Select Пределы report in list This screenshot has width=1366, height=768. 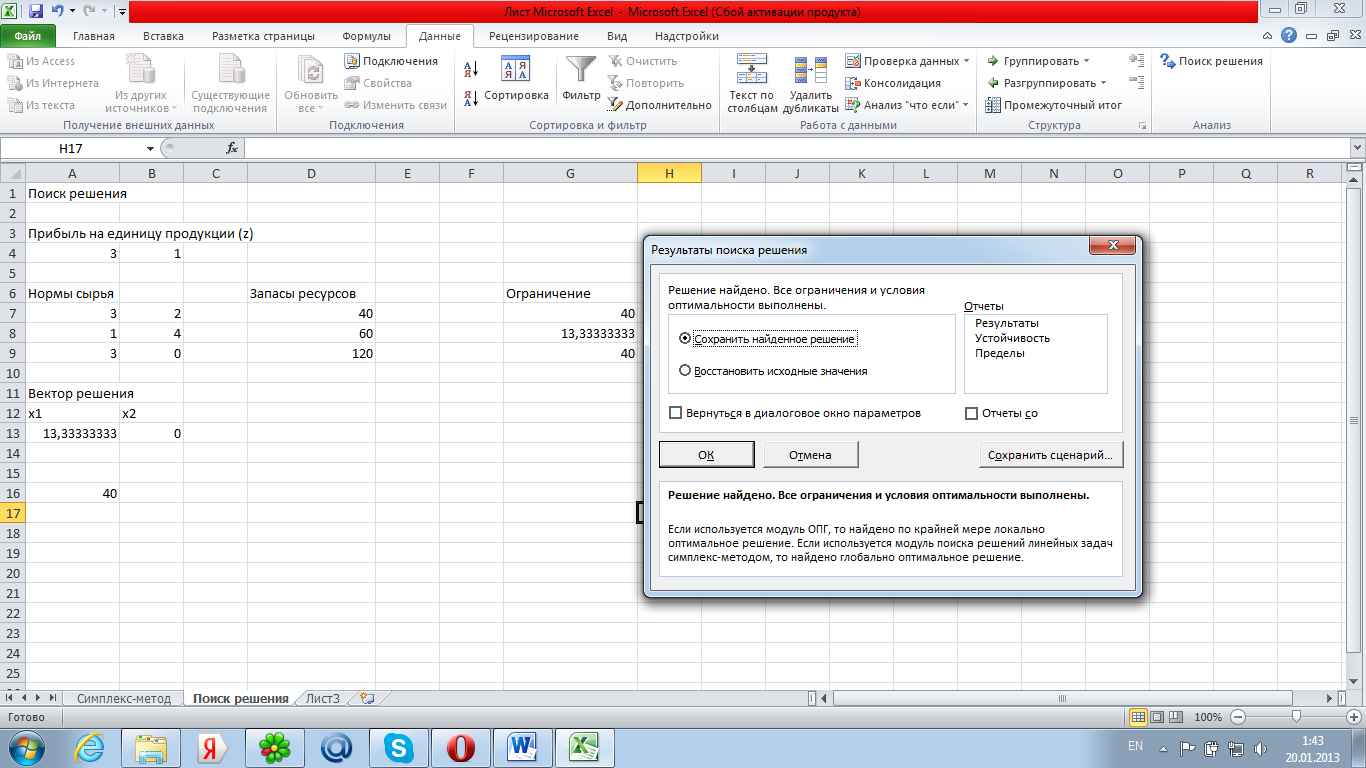[1000, 353]
